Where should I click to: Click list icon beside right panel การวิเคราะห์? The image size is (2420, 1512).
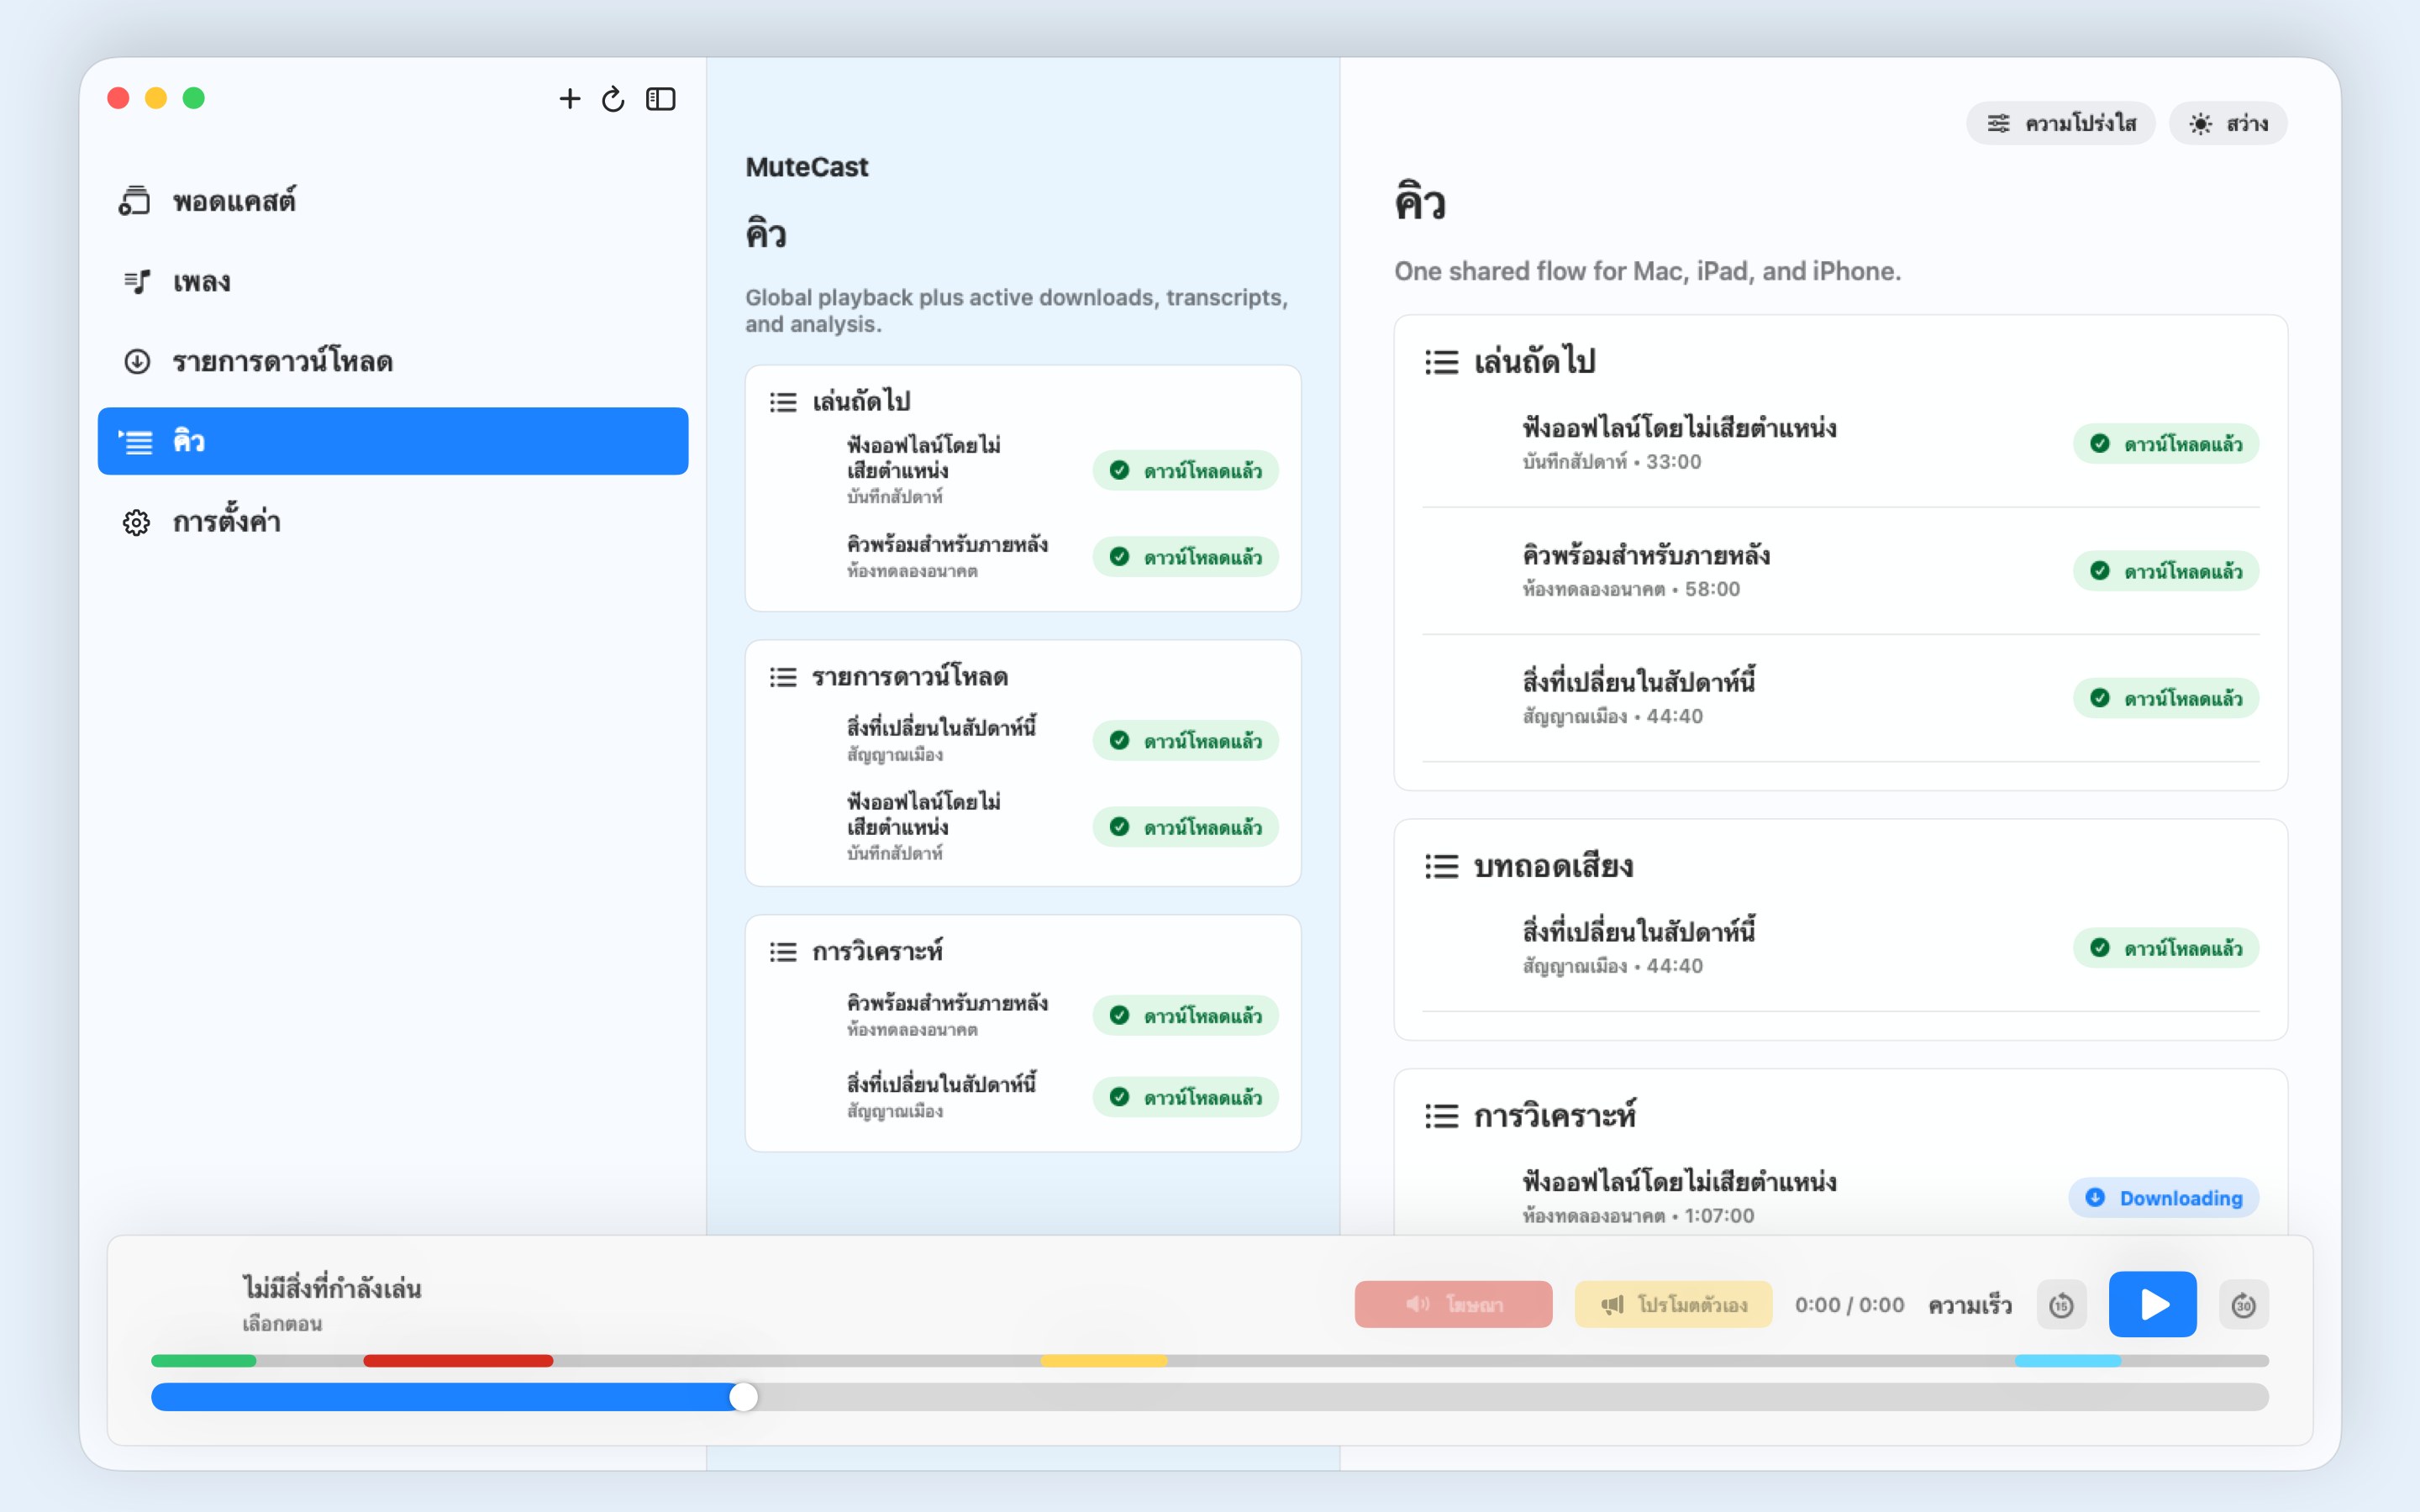(x=1441, y=1115)
